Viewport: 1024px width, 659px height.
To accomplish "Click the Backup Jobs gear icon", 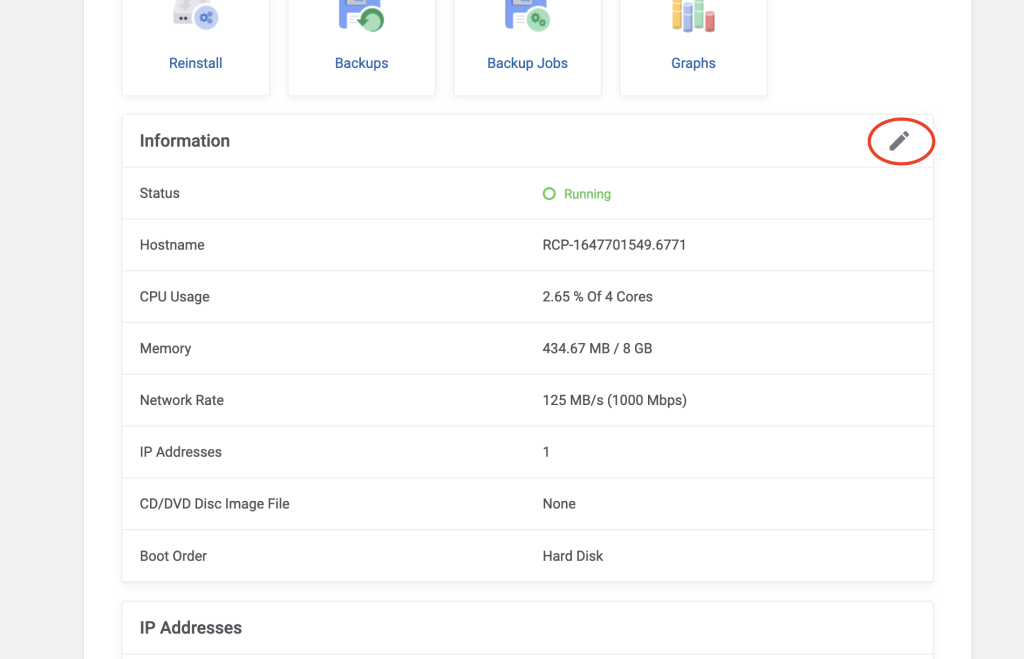I will [x=527, y=15].
